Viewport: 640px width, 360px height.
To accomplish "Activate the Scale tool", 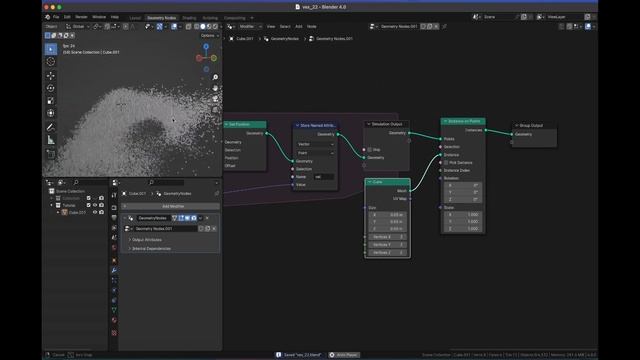I will pyautogui.click(x=51, y=101).
